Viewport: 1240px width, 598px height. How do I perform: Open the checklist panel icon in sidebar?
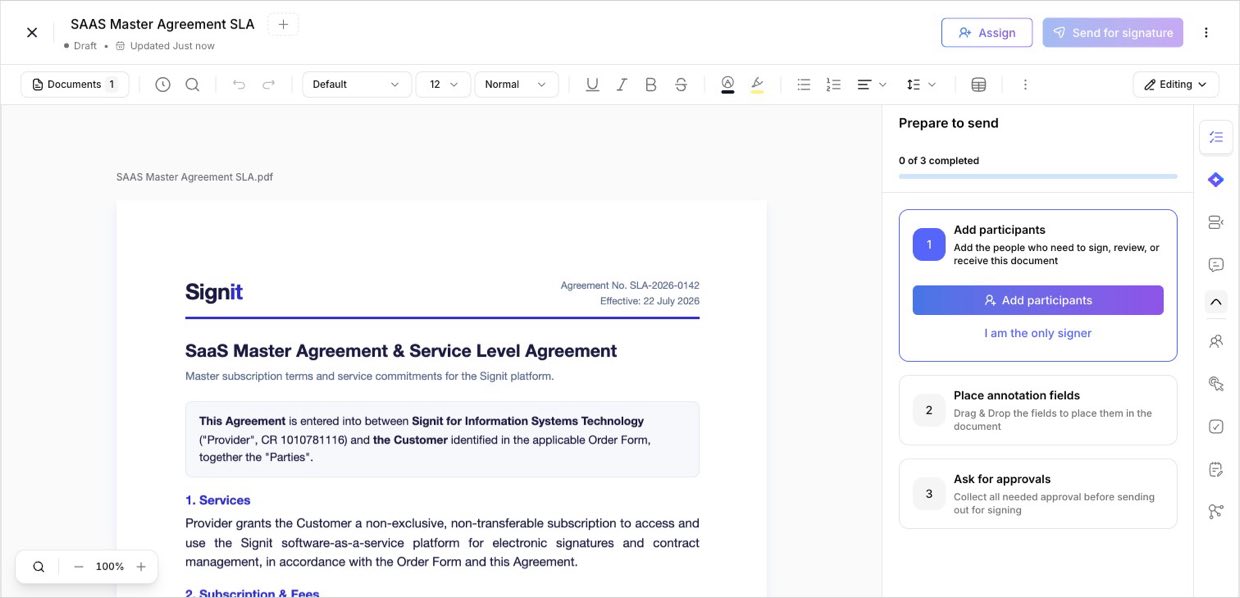click(1216, 137)
